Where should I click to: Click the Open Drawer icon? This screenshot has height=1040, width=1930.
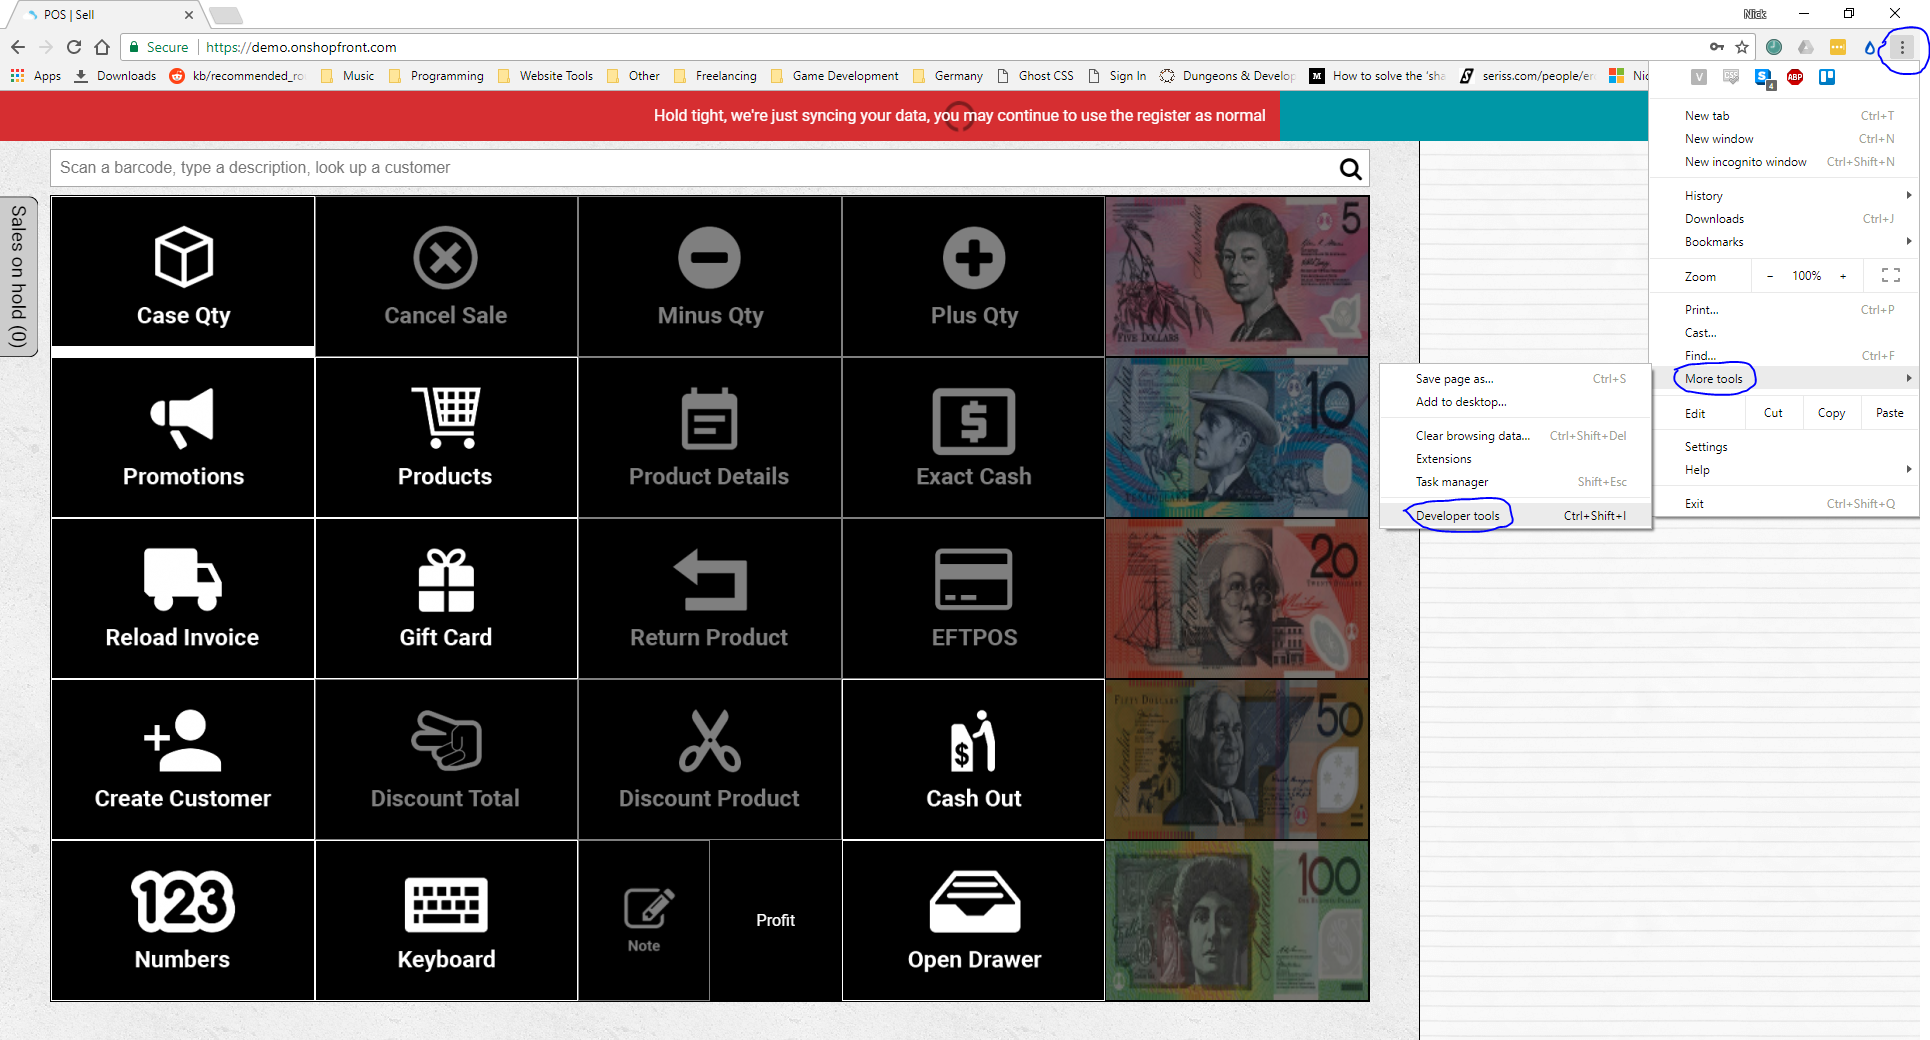tap(974, 901)
